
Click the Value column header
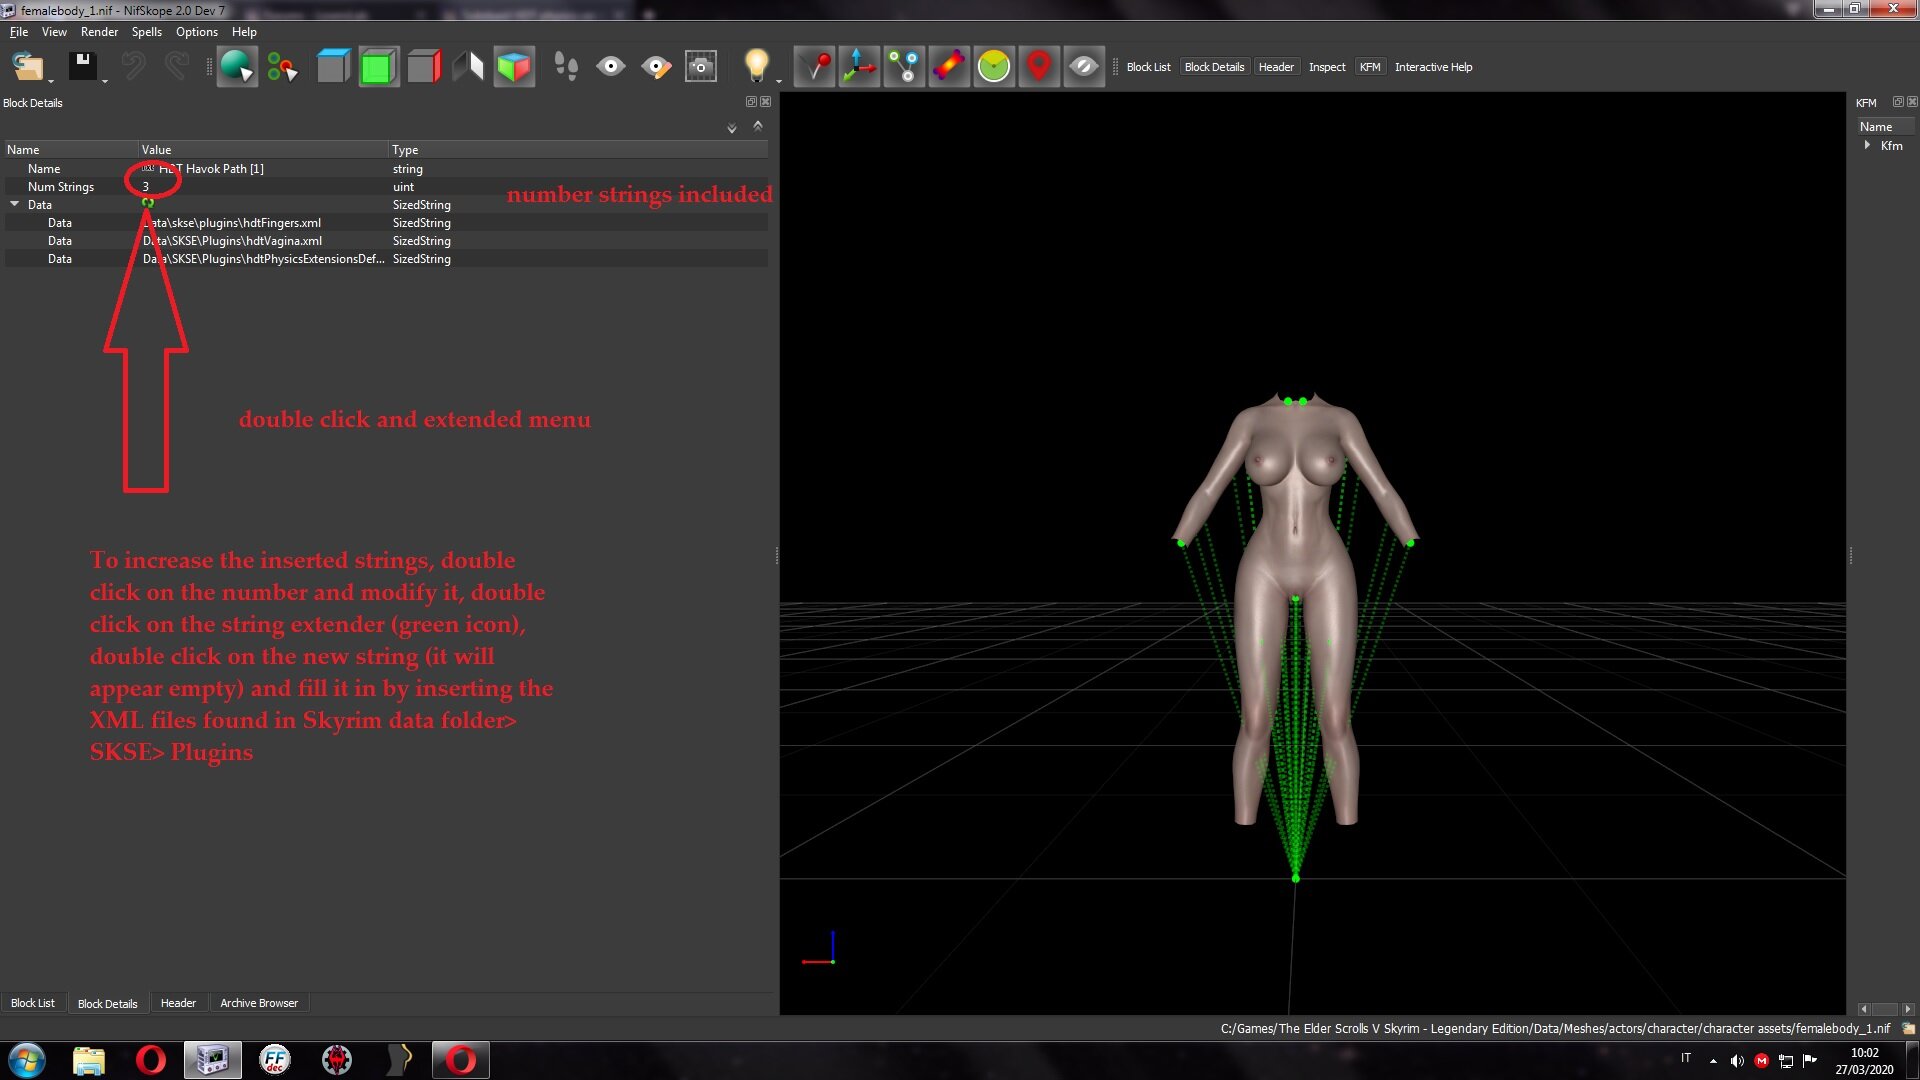(x=263, y=150)
